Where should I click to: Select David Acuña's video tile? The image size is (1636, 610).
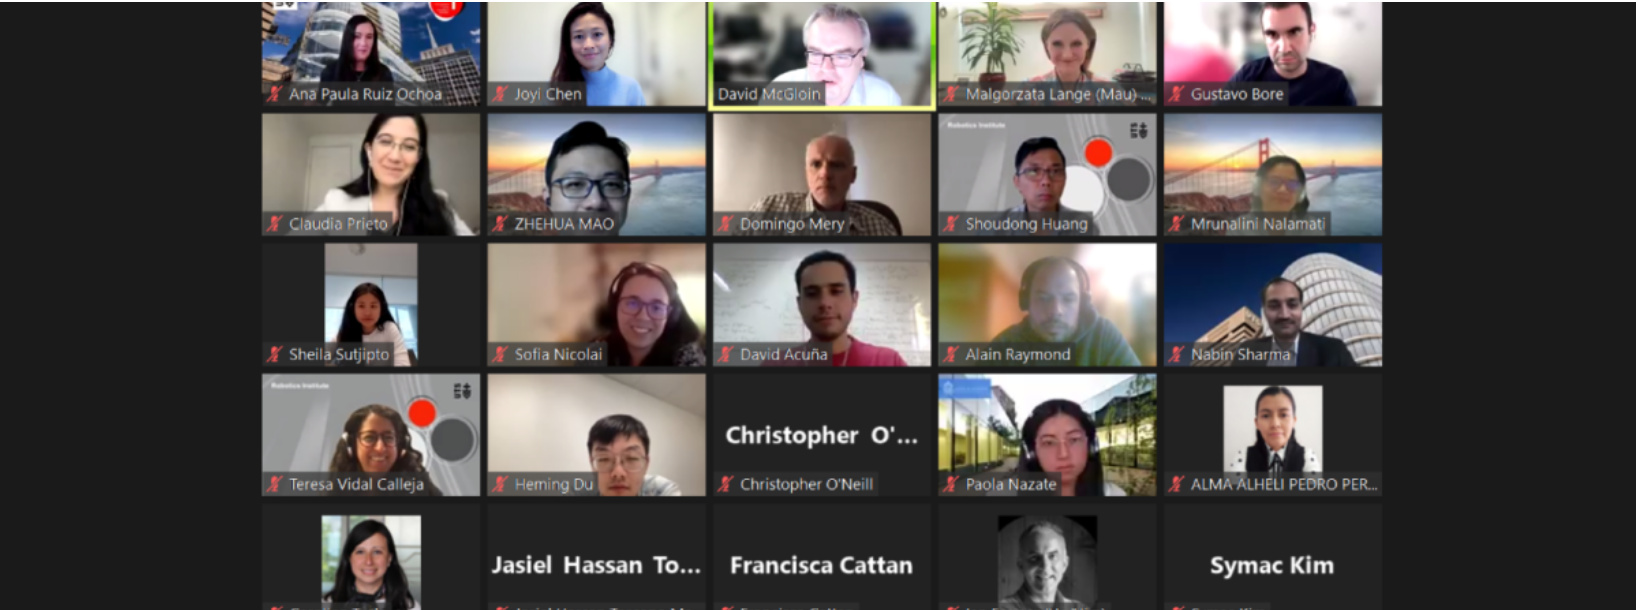click(822, 305)
